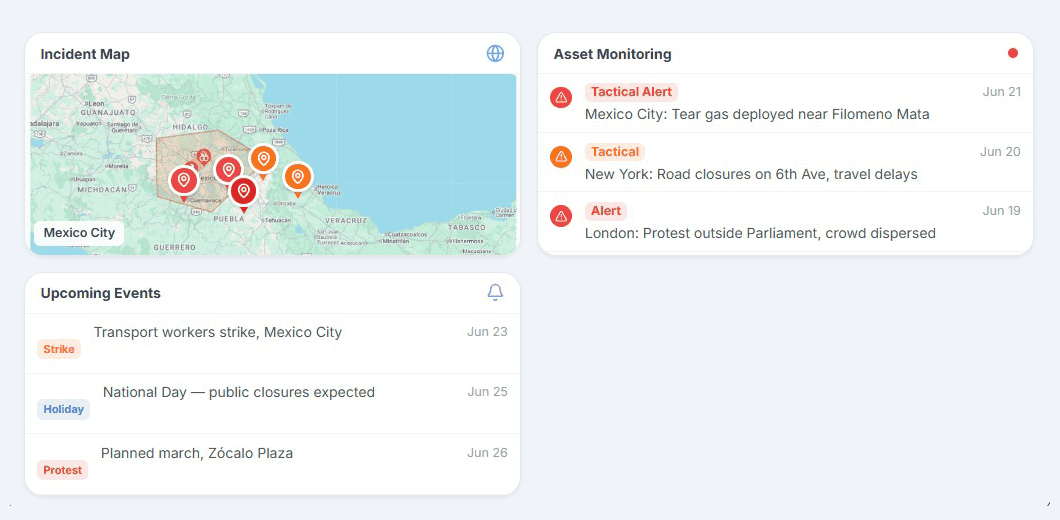This screenshot has width=1060, height=520.
Task: Open the globe icon in Incident Map
Action: click(x=496, y=53)
